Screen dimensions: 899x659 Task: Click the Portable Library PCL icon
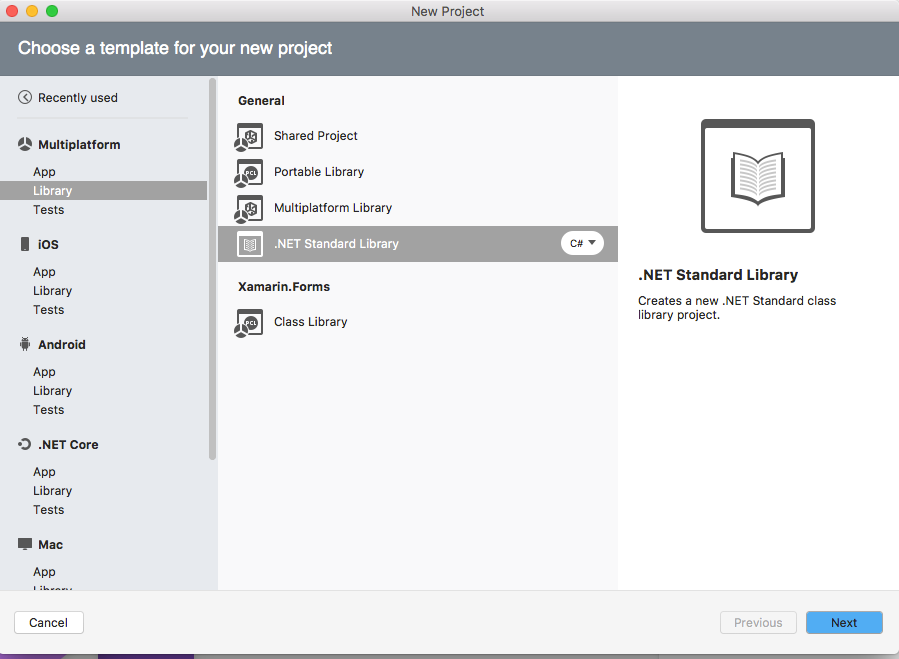(249, 173)
